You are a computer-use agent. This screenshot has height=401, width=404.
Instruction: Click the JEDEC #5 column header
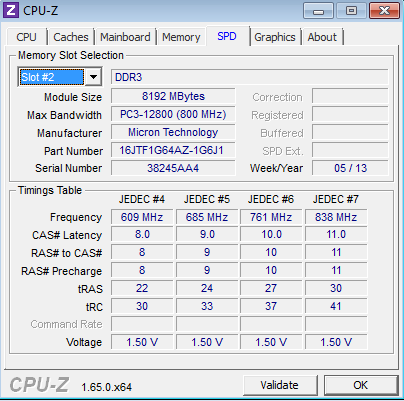(207, 199)
